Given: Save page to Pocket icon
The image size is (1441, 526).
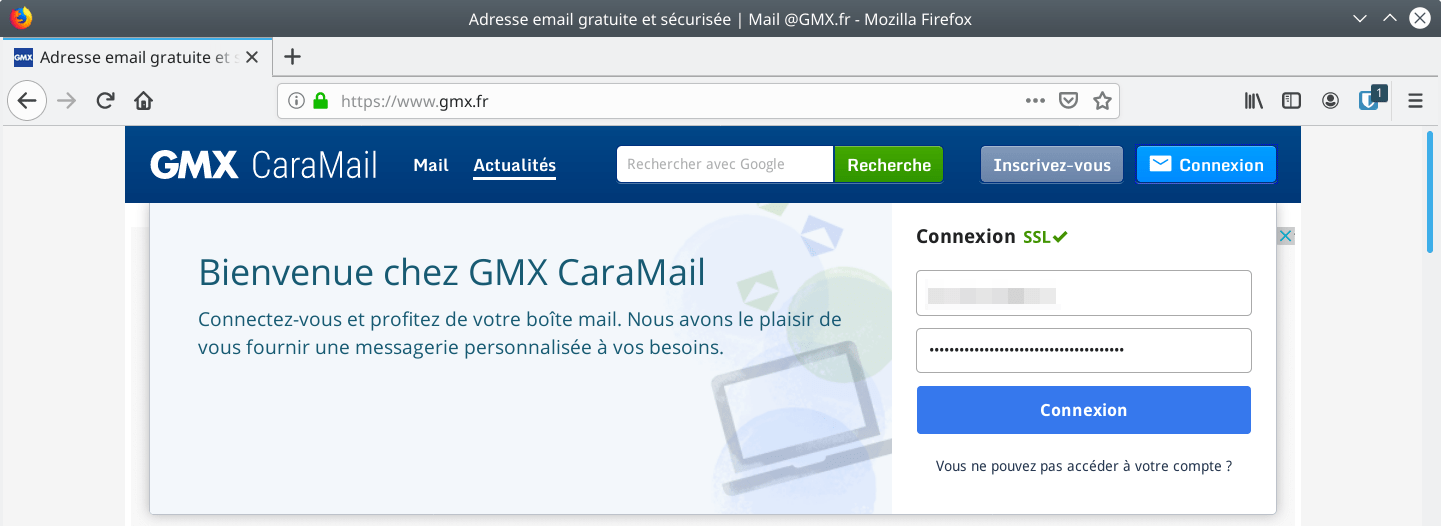Looking at the screenshot, I should [x=1068, y=100].
